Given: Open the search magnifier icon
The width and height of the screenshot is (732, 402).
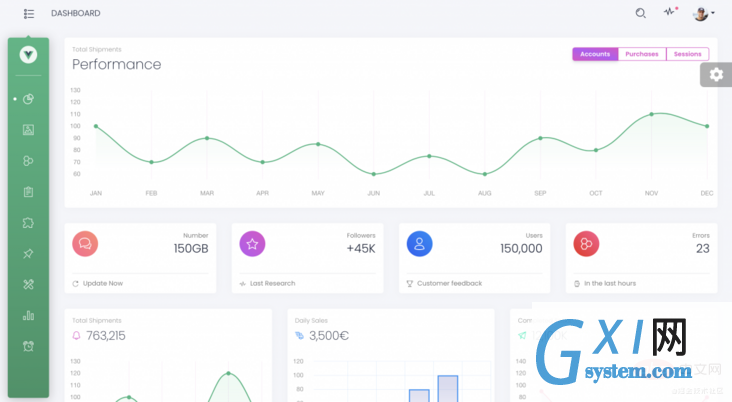Looking at the screenshot, I should (x=640, y=13).
